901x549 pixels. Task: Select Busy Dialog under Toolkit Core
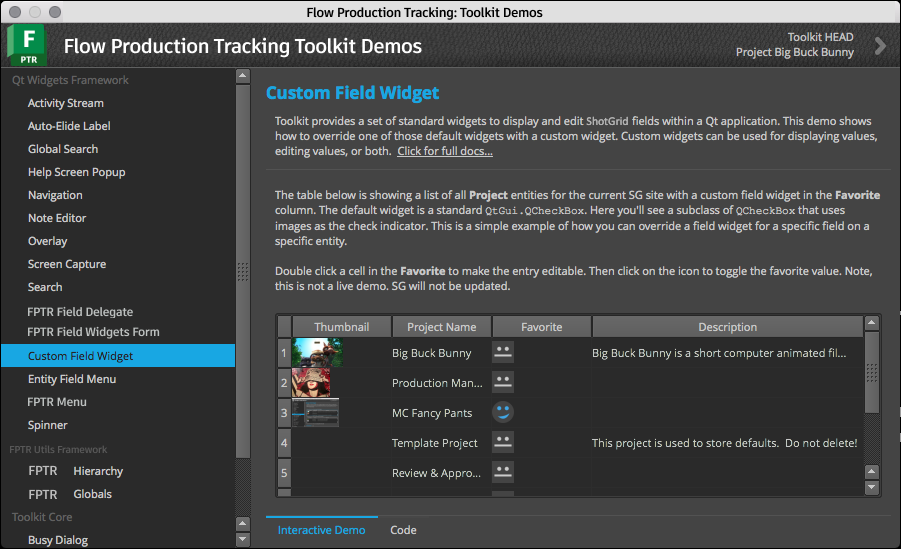57,540
